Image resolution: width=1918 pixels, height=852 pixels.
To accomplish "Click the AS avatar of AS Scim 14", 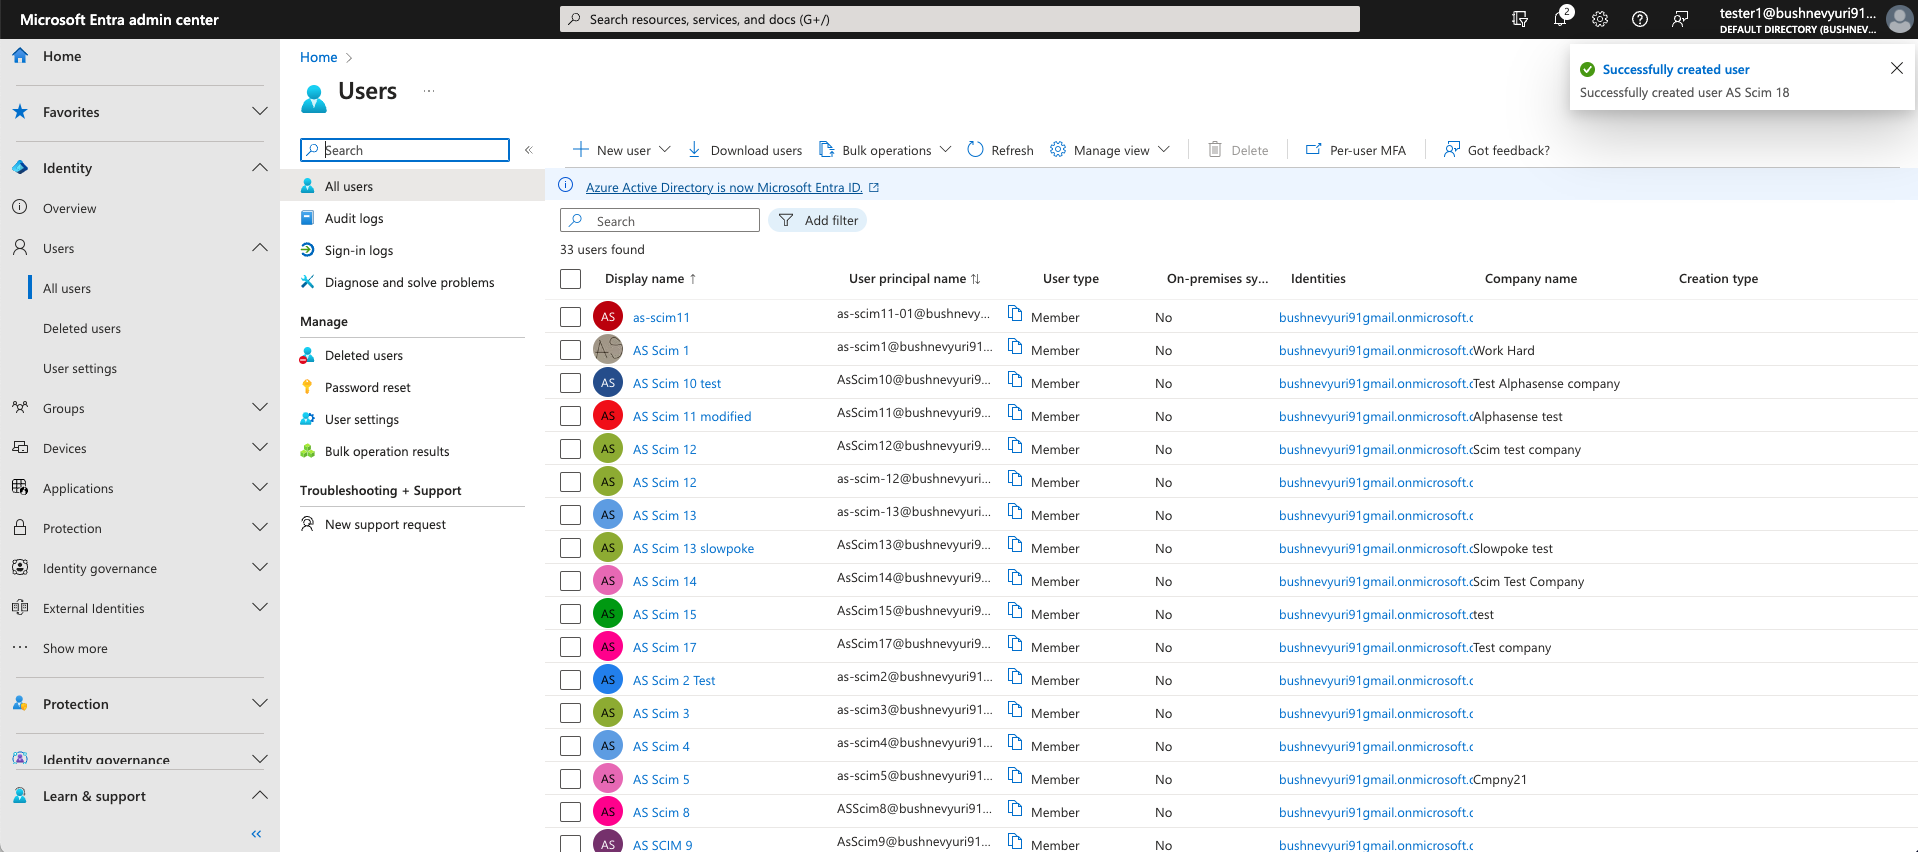I will (608, 580).
